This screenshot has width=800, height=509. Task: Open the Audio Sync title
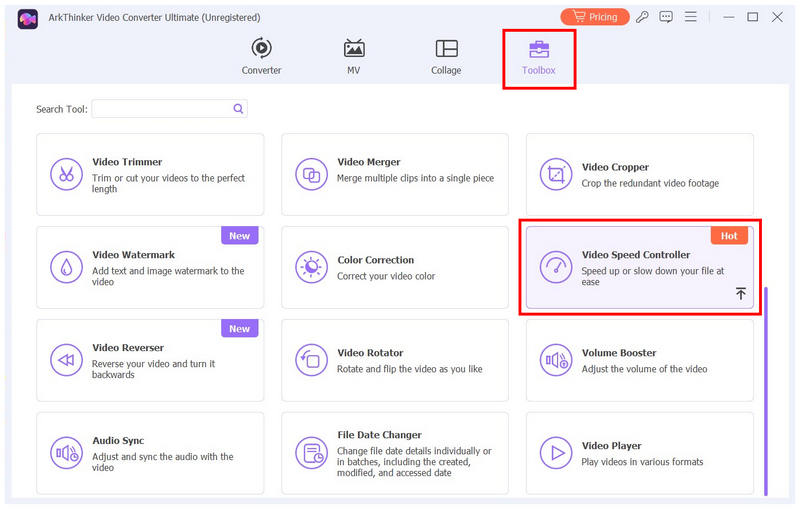click(x=118, y=440)
